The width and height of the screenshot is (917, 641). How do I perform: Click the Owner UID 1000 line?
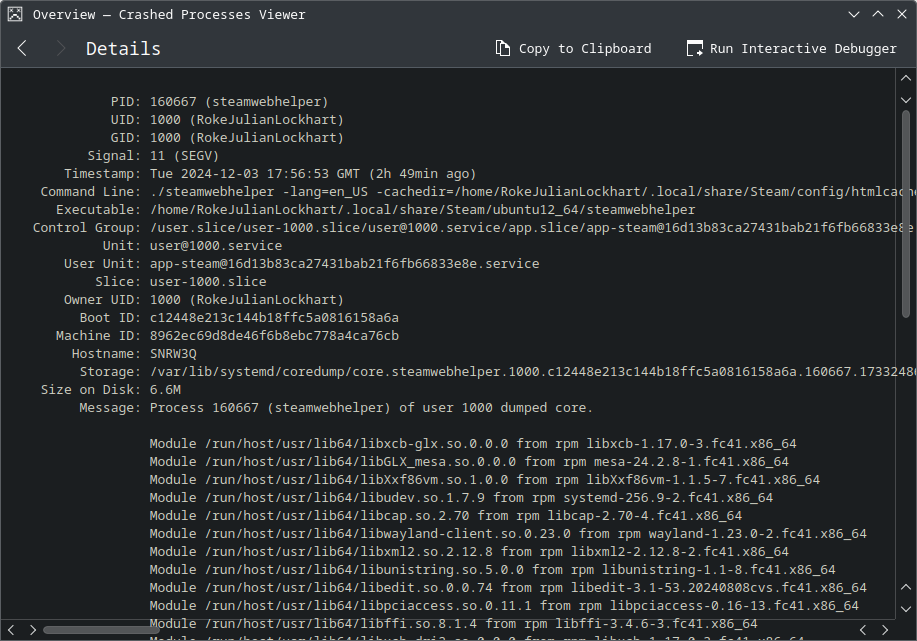204,300
